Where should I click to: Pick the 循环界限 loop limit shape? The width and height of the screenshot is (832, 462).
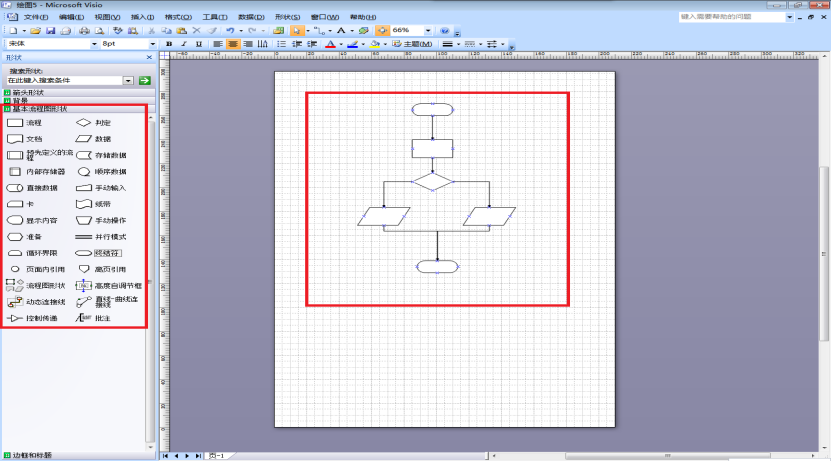[x=32, y=254]
